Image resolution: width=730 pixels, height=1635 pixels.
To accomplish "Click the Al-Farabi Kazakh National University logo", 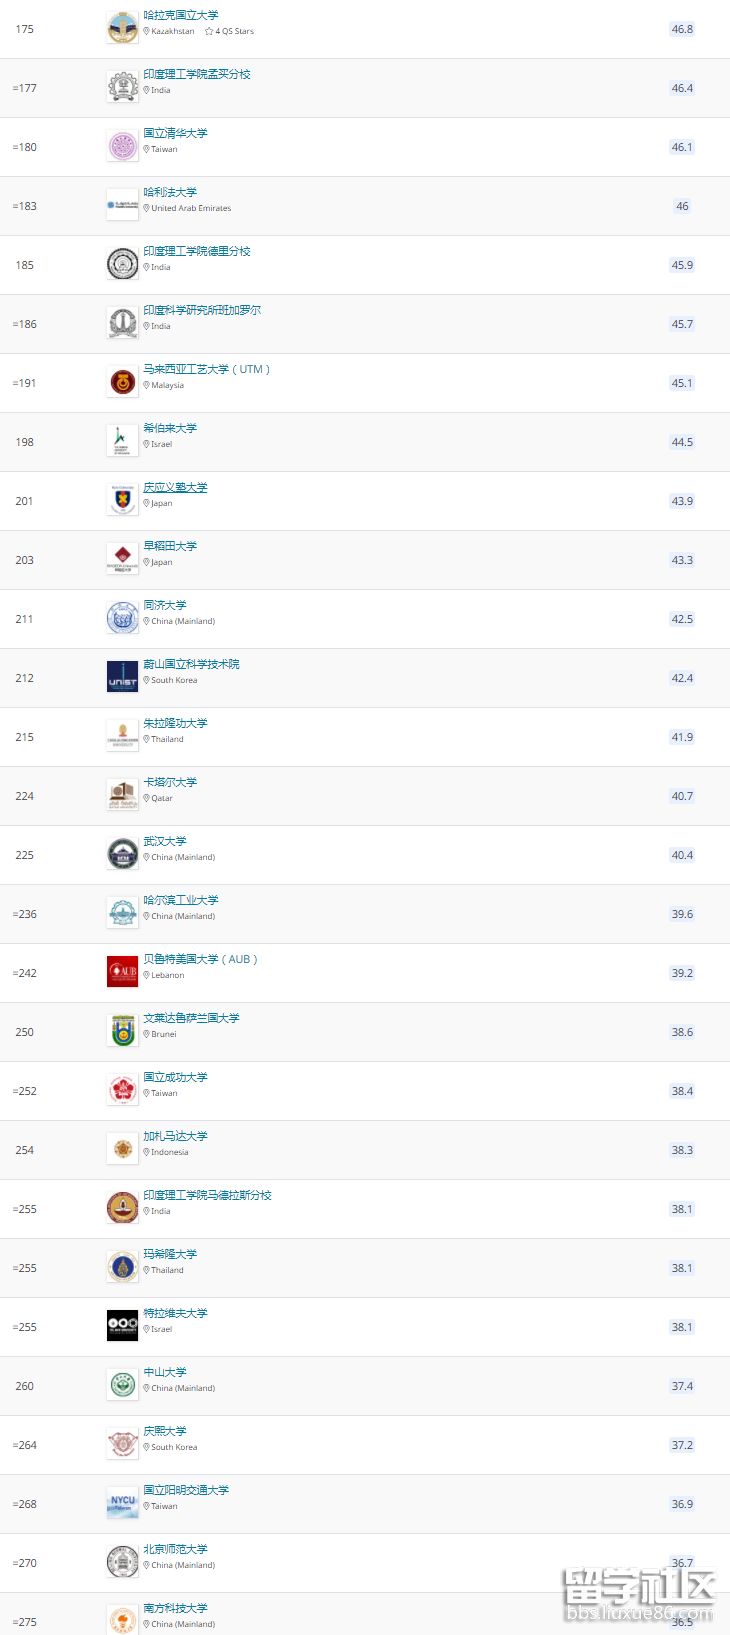I will coord(122,28).
